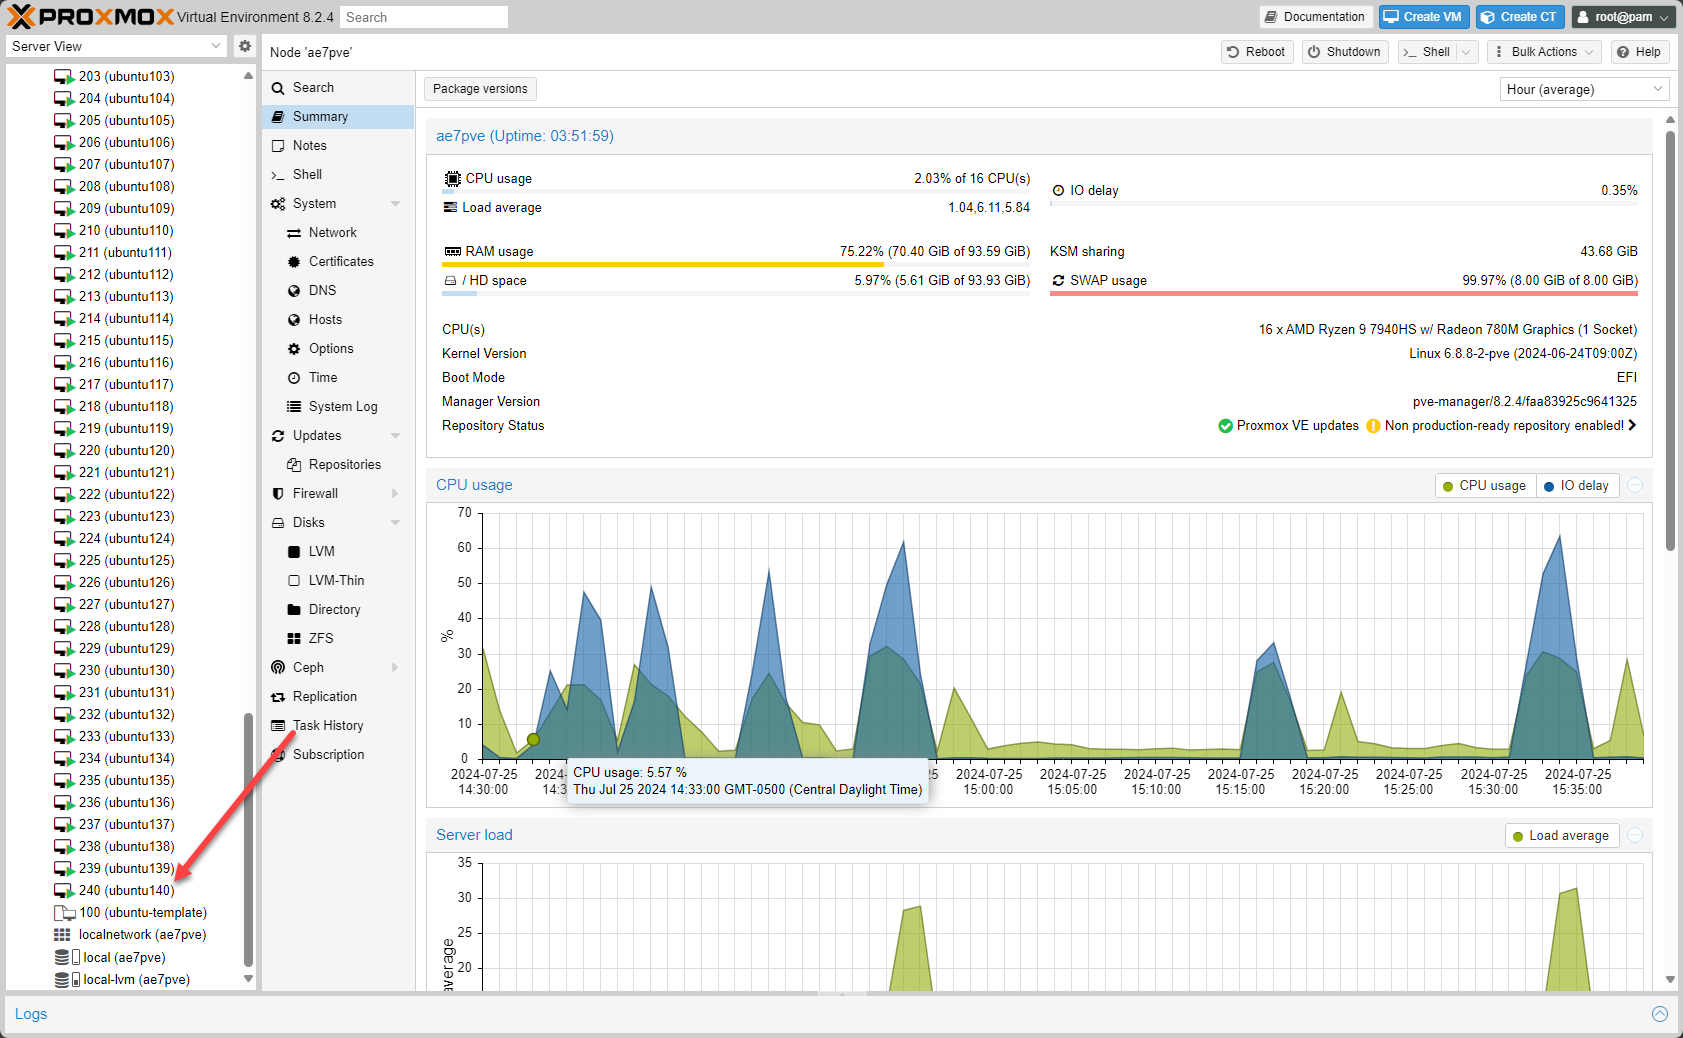Toggle the CPU usage legend series

pos(1485,486)
